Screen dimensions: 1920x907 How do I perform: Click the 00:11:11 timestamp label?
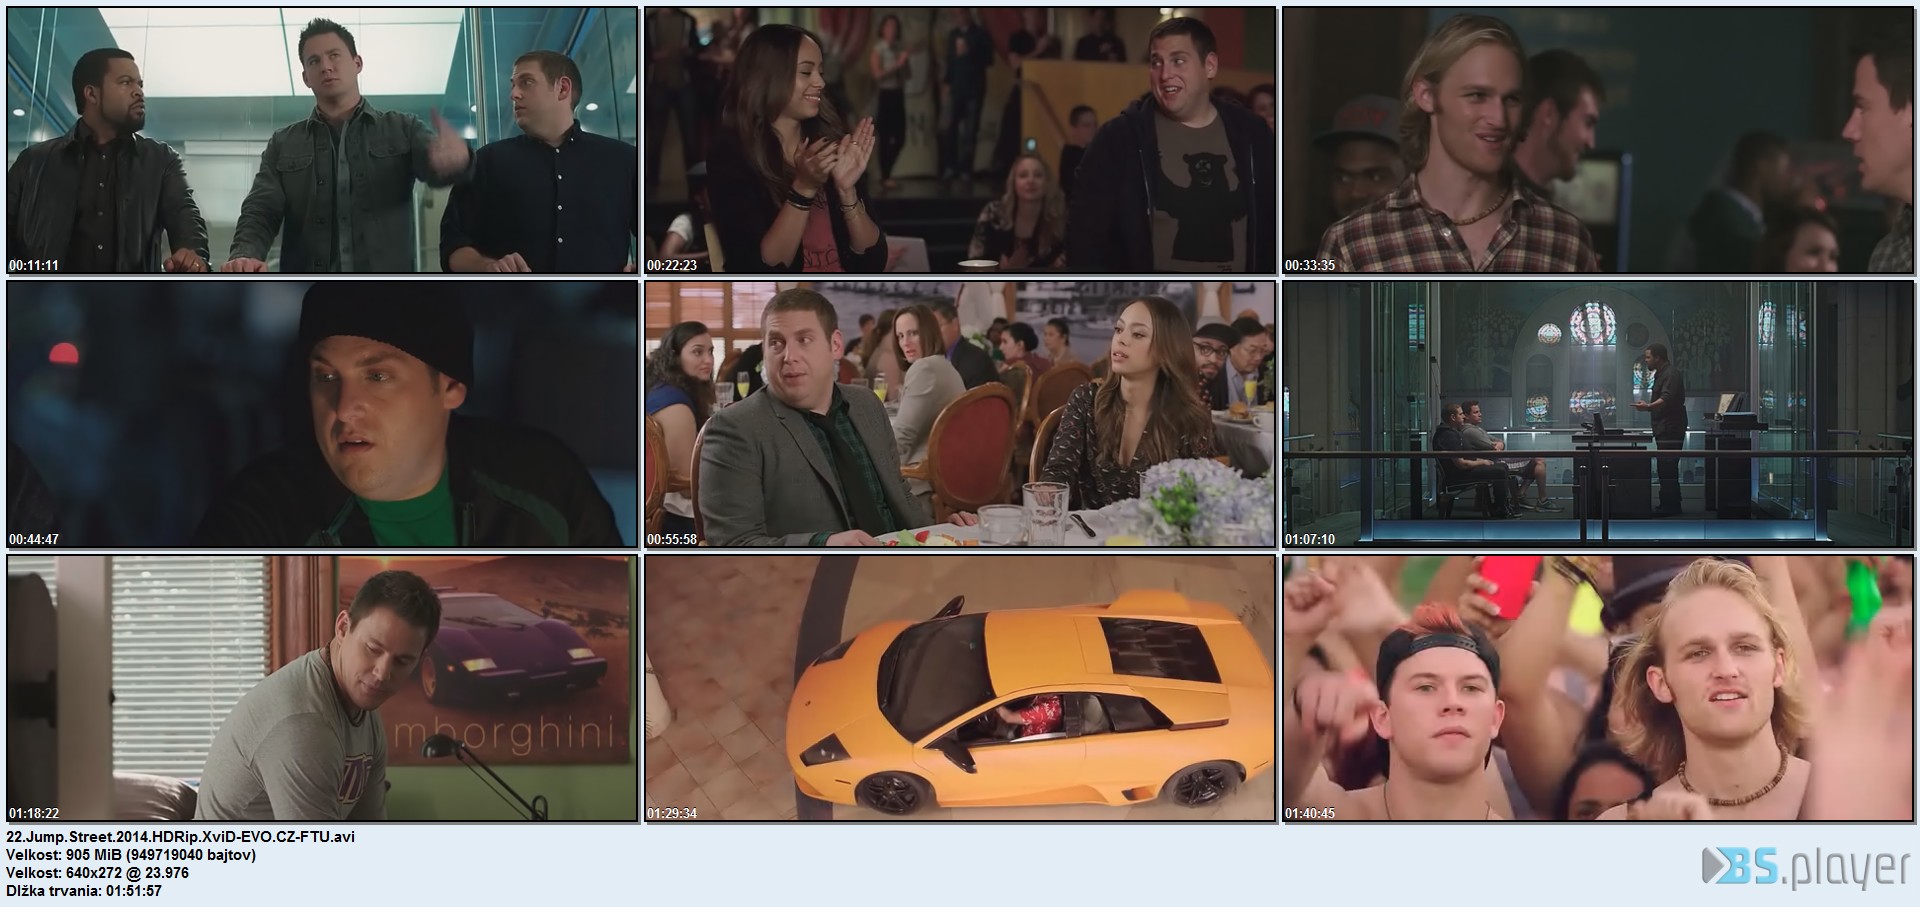click(34, 266)
